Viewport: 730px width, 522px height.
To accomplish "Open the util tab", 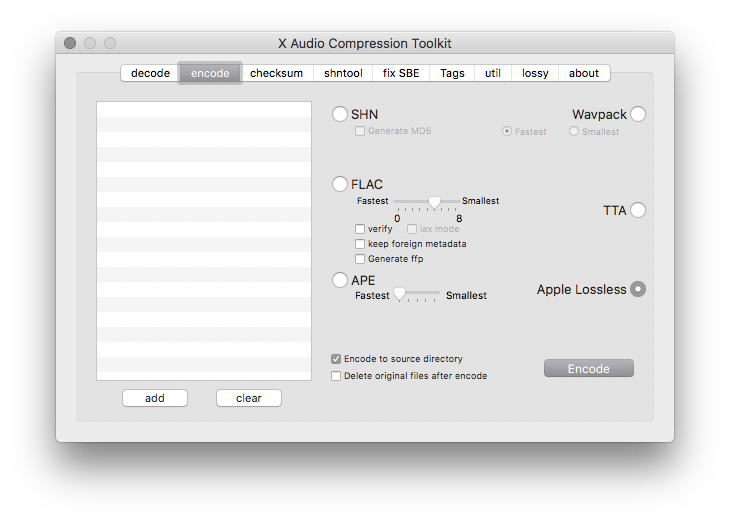I will pyautogui.click(x=493, y=73).
